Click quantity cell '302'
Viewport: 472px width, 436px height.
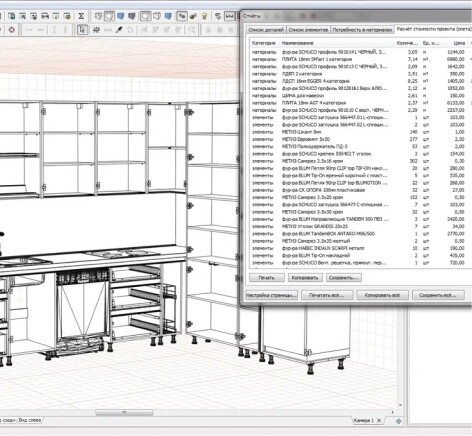tap(413, 161)
